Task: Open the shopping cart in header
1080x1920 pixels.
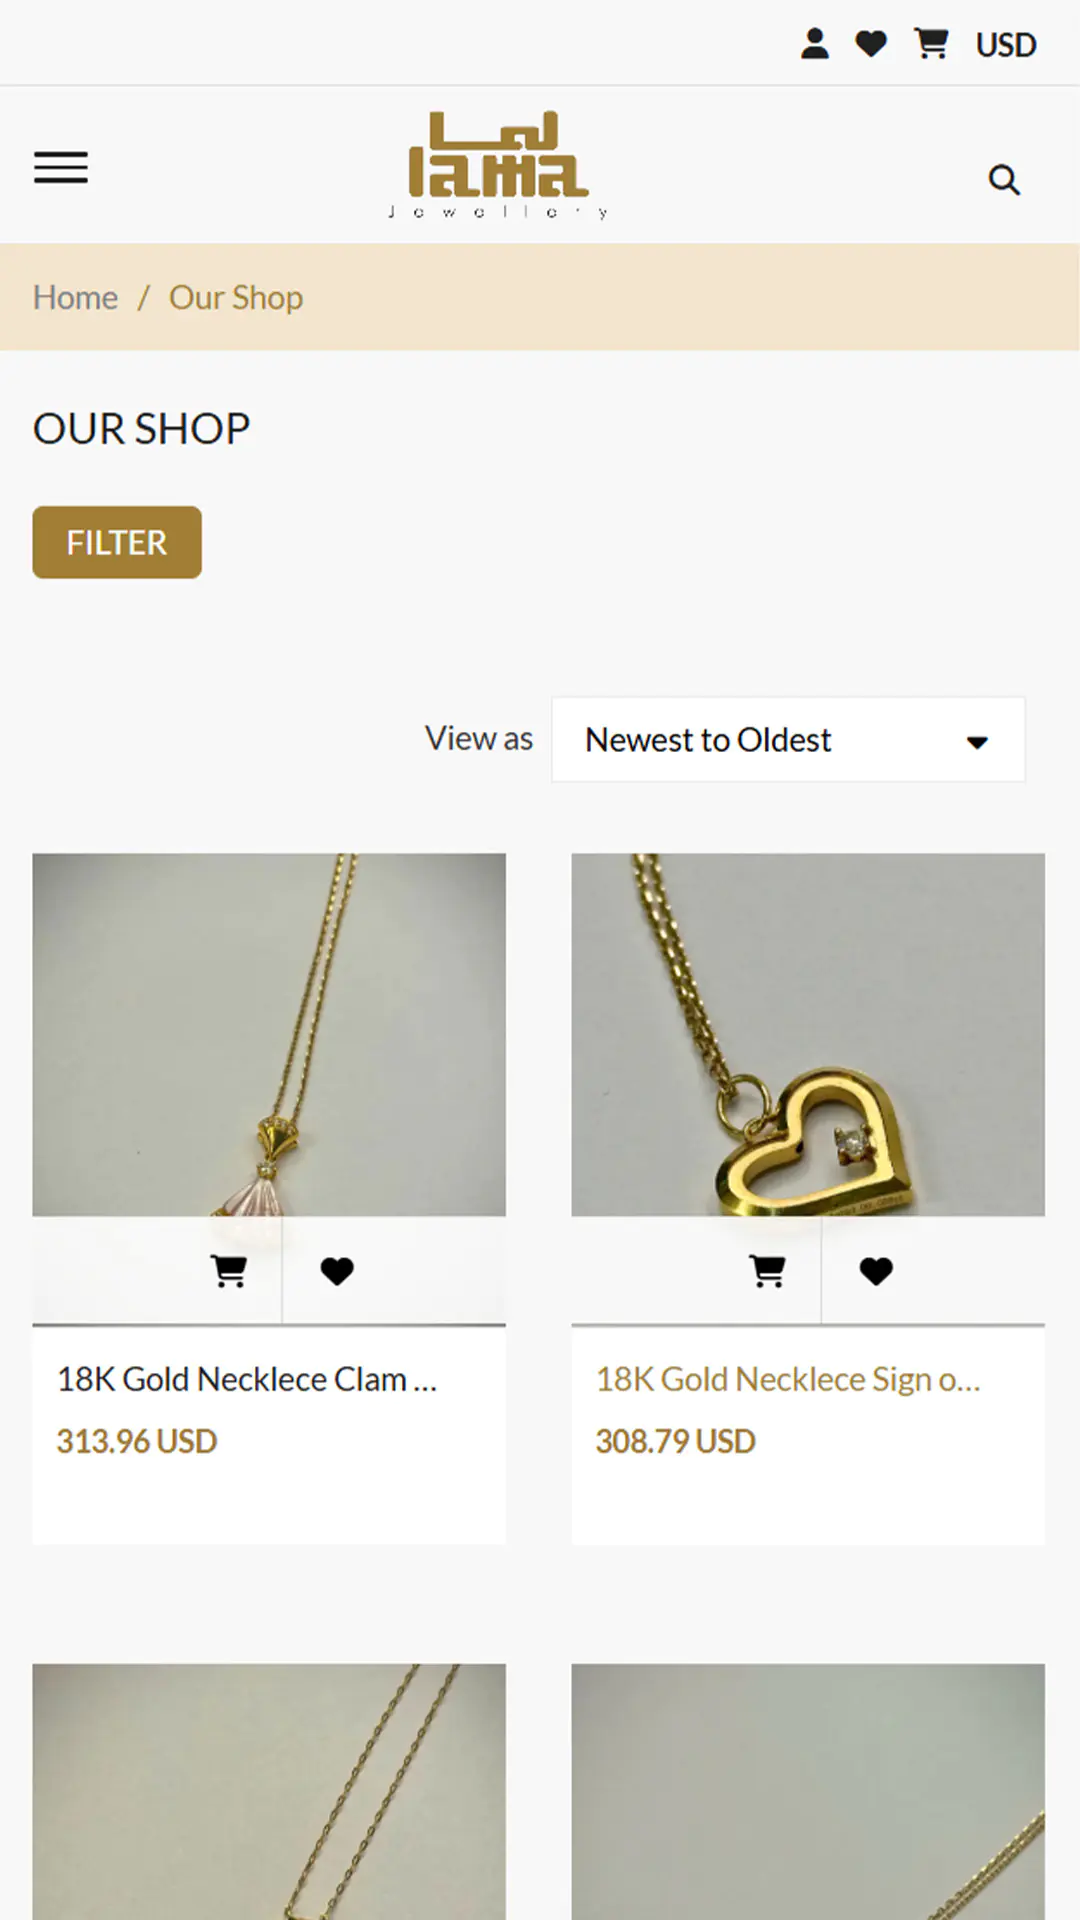Action: point(931,44)
